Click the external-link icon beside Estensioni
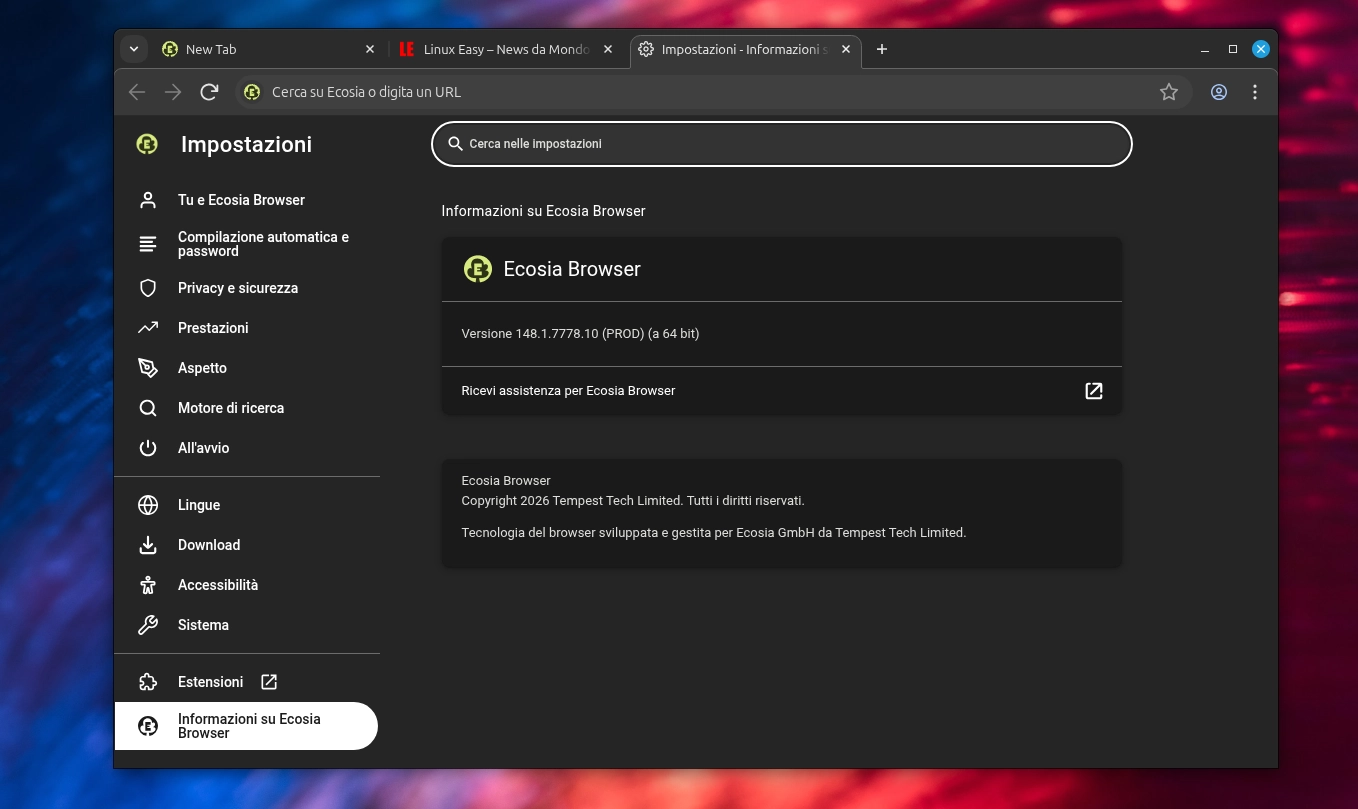 (269, 682)
